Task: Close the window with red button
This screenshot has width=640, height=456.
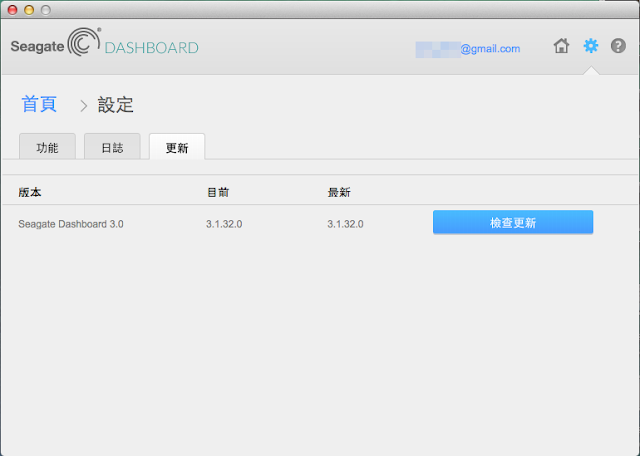Action: tap(13, 10)
